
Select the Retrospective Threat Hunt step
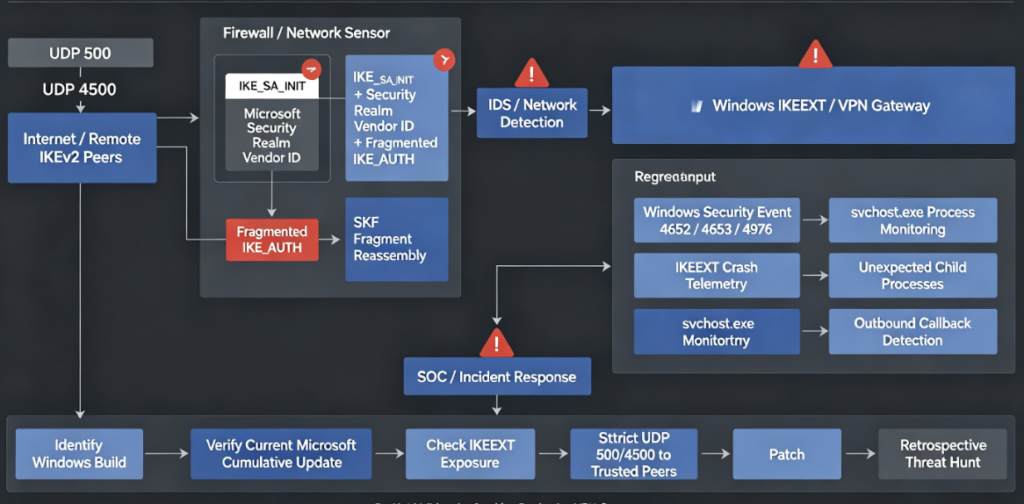pyautogui.click(x=943, y=454)
